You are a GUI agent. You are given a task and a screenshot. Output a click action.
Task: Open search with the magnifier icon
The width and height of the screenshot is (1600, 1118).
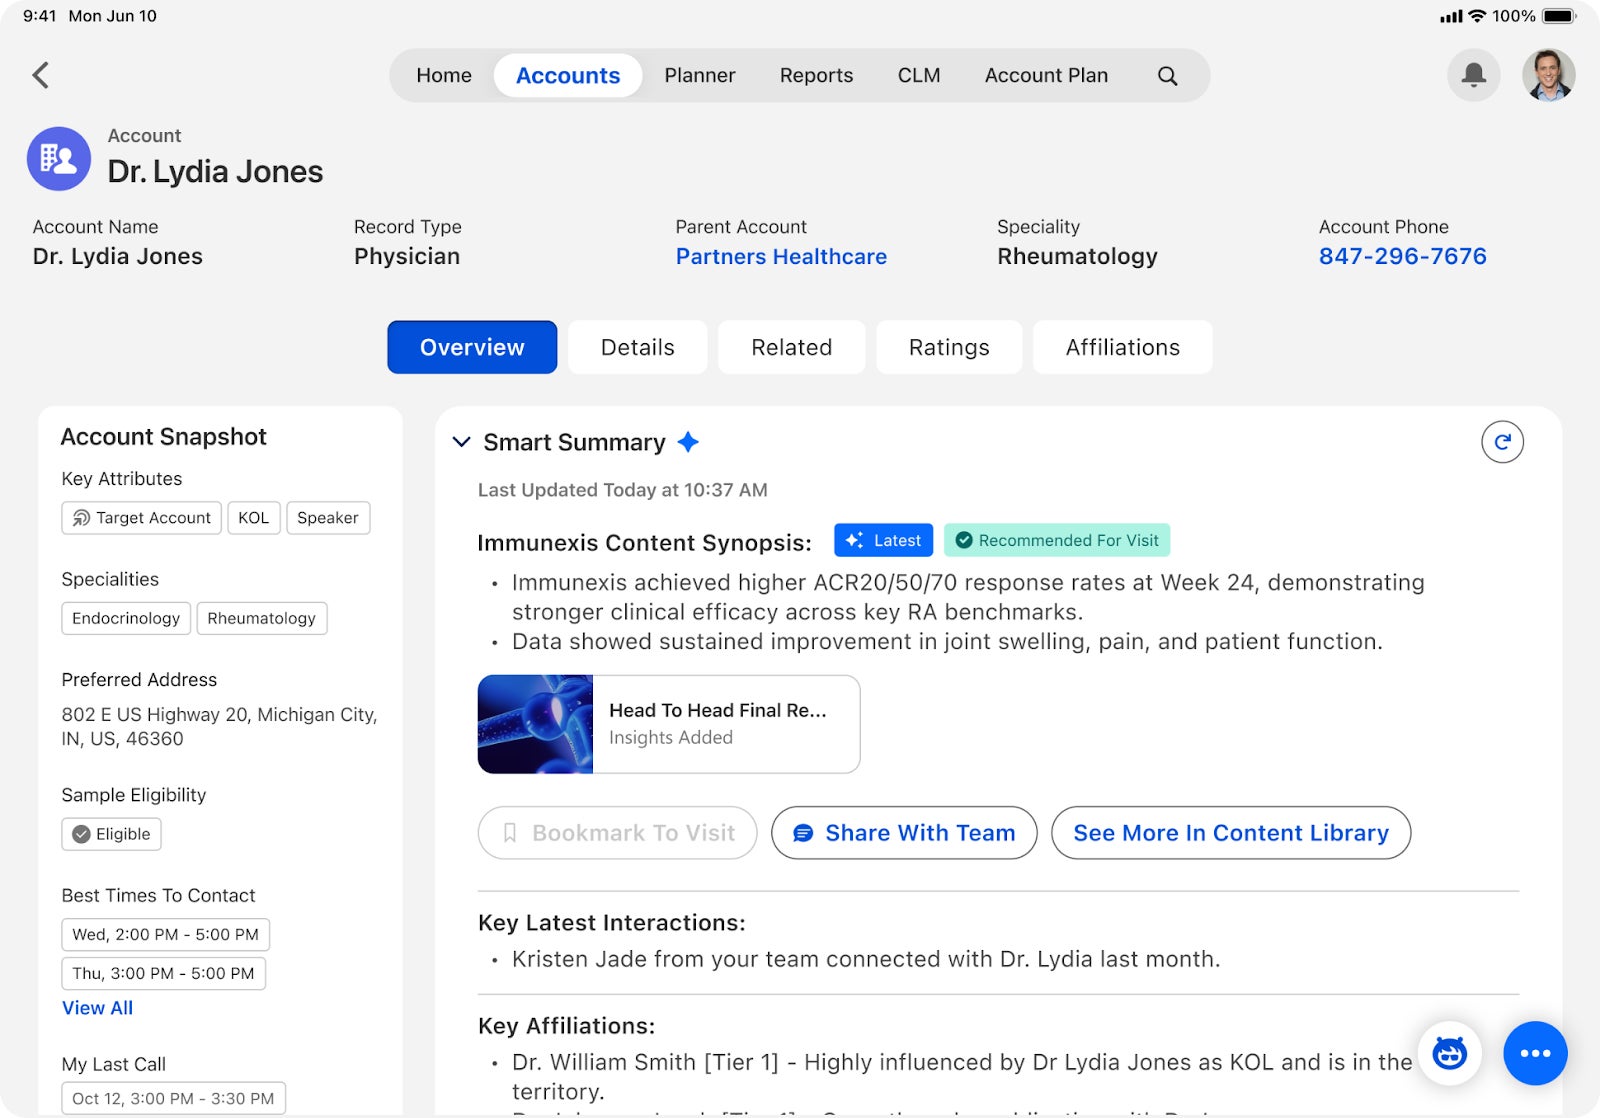[1167, 76]
